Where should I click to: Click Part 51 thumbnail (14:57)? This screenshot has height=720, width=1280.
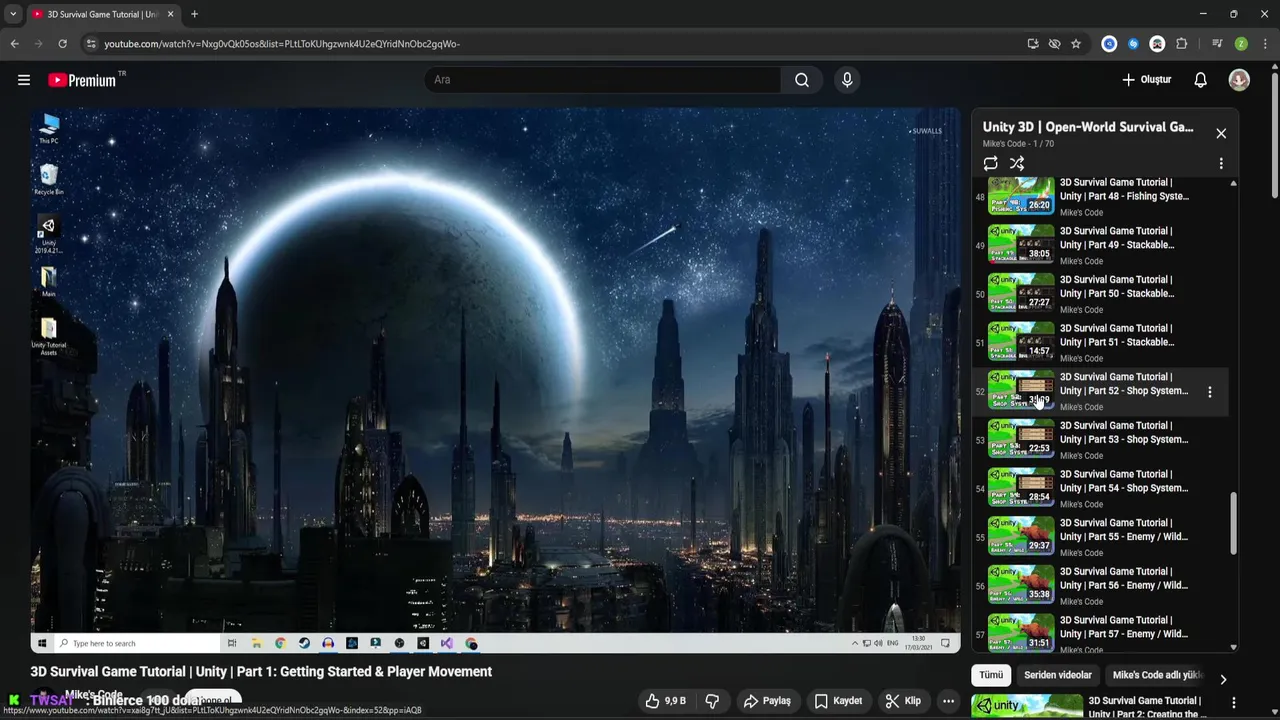(1021, 343)
